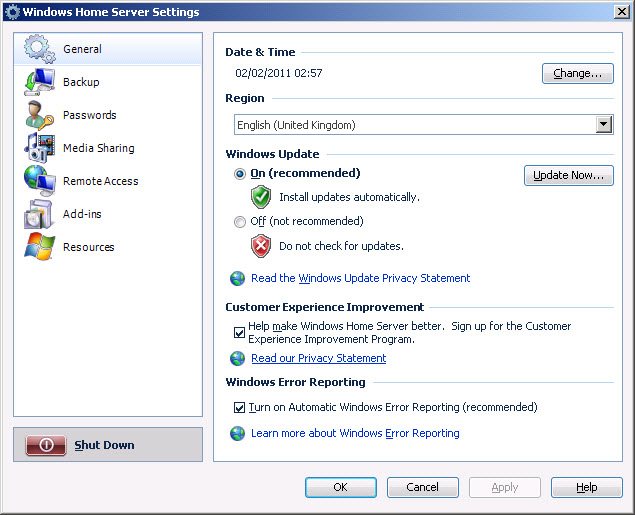Open the Windows Update Privacy Statement link

pyautogui.click(x=360, y=279)
